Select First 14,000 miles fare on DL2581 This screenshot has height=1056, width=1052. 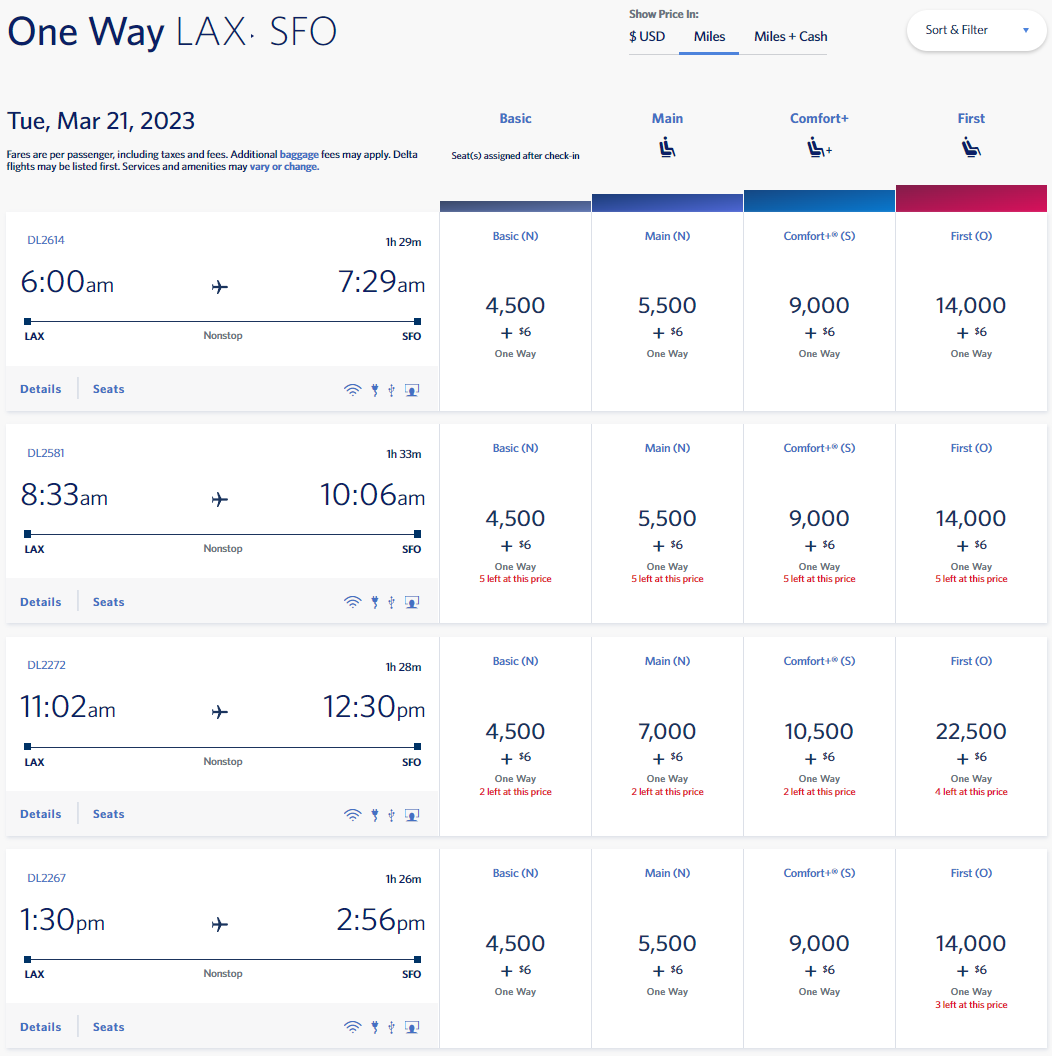coord(971,524)
